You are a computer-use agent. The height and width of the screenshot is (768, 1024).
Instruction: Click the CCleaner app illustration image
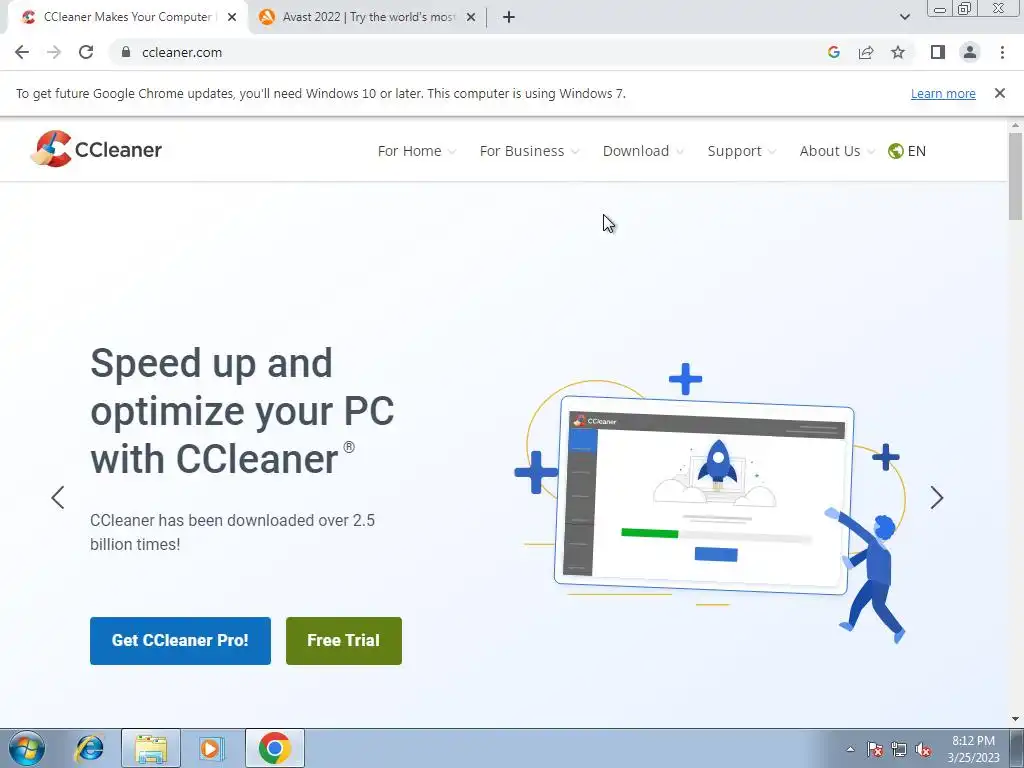(x=710, y=503)
